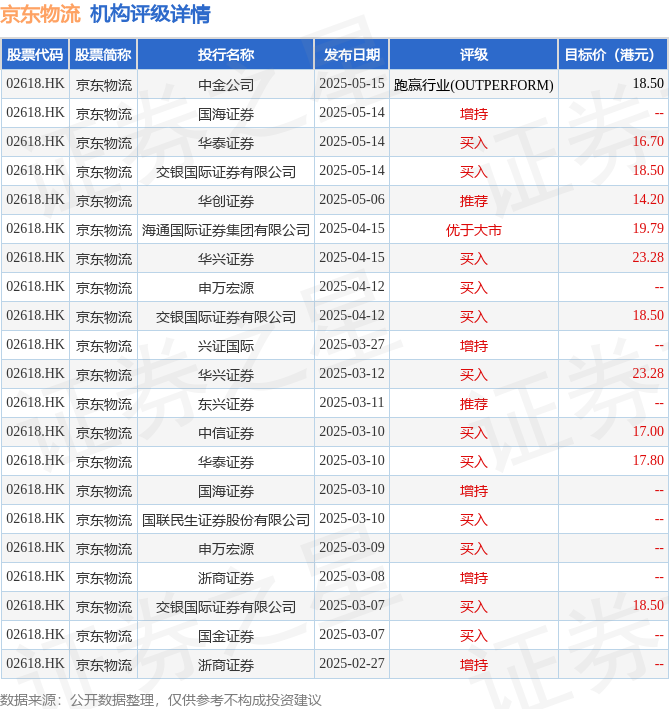
Task: Click 买入 rating in 中信证券 row
Action: (474, 433)
